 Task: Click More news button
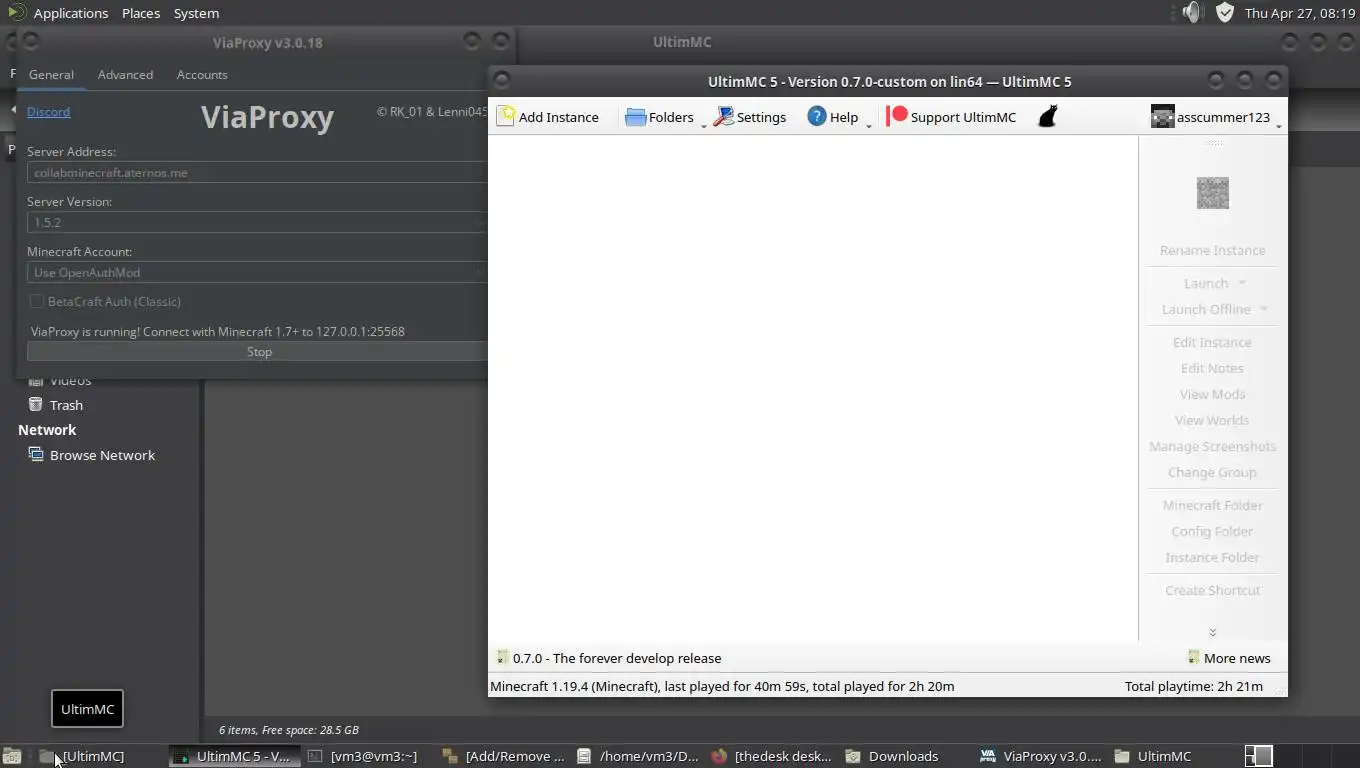click(1229, 658)
